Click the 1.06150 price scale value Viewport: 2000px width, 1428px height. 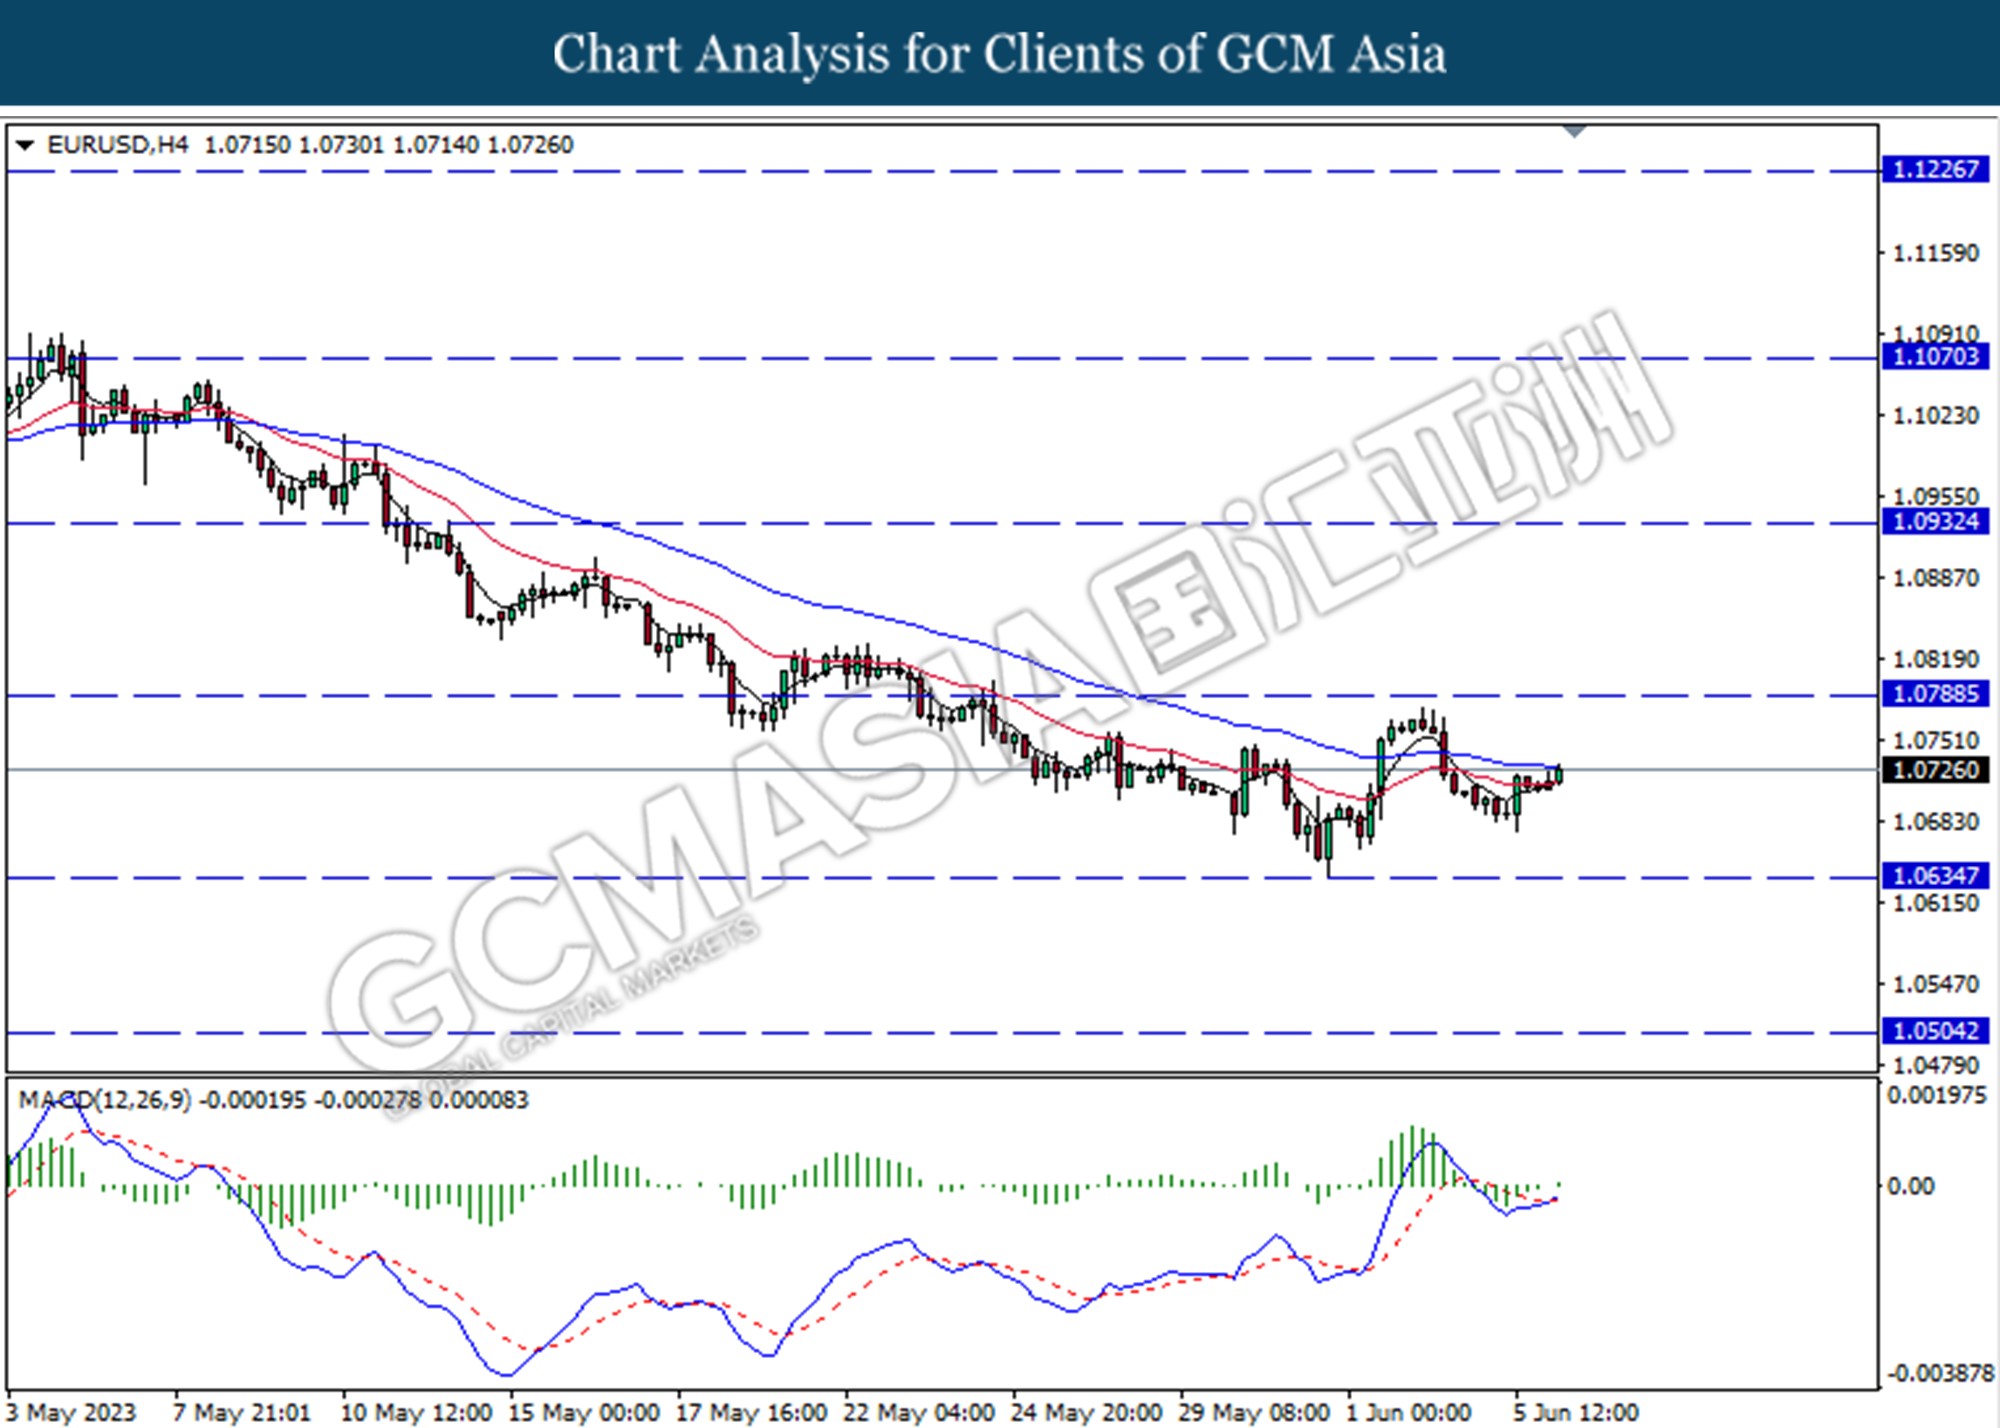click(x=1936, y=903)
